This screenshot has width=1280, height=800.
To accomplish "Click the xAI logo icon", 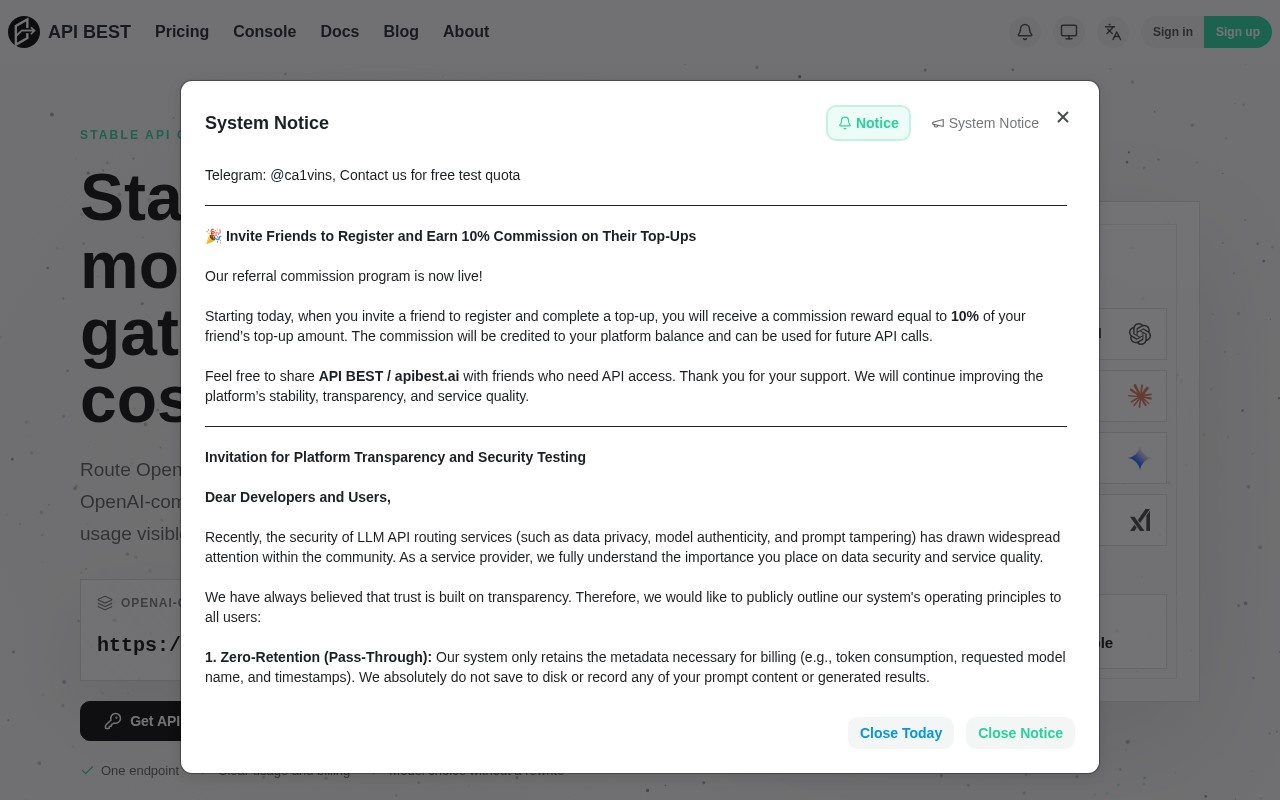I will (1140, 520).
